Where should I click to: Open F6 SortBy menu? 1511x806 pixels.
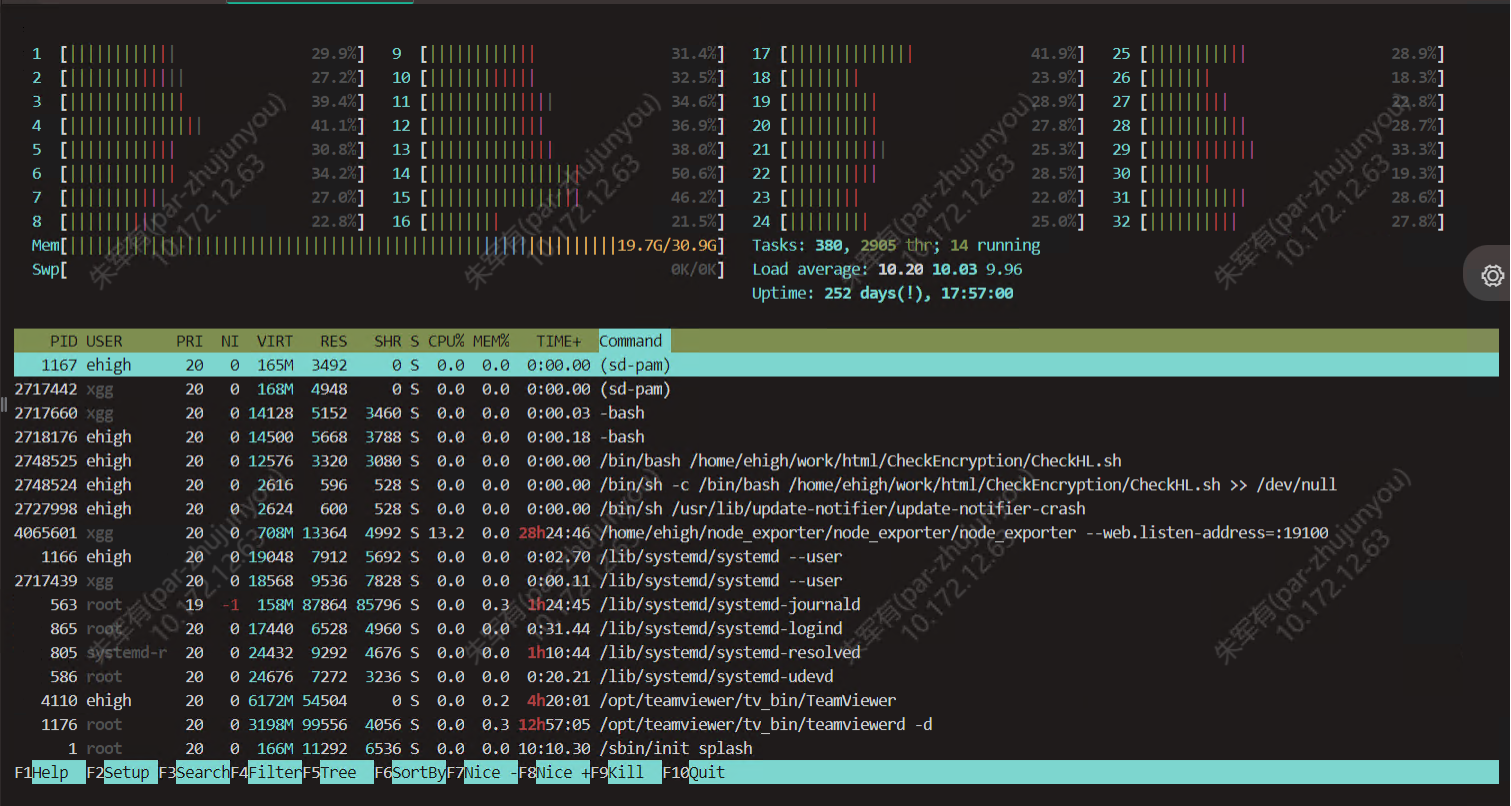click(411, 772)
